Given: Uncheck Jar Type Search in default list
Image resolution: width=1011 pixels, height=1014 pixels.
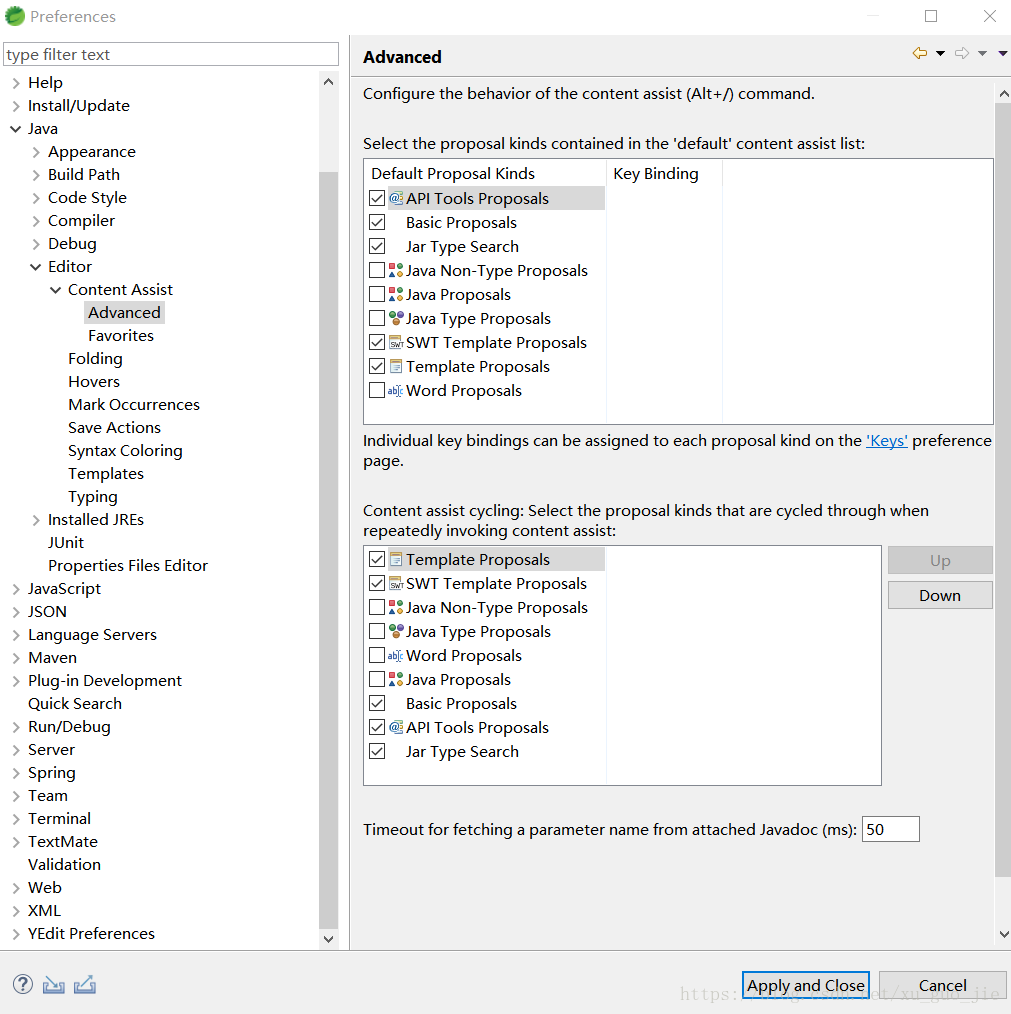Looking at the screenshot, I should click(376, 246).
